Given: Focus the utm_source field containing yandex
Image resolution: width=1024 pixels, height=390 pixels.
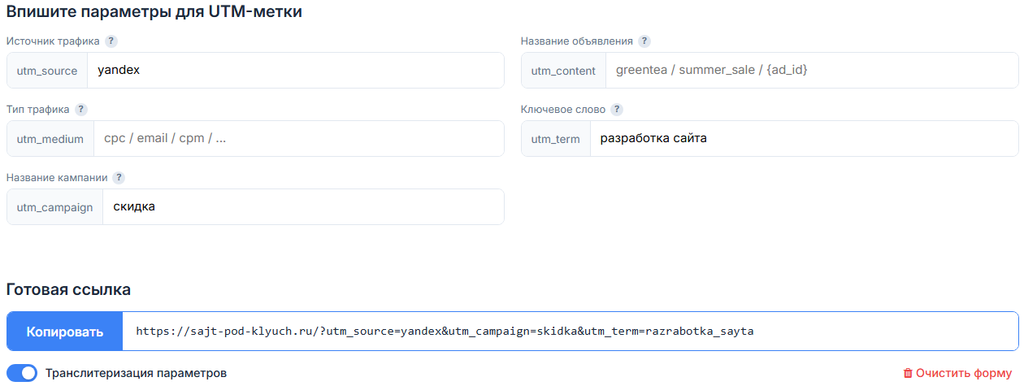Looking at the screenshot, I should click(296, 71).
